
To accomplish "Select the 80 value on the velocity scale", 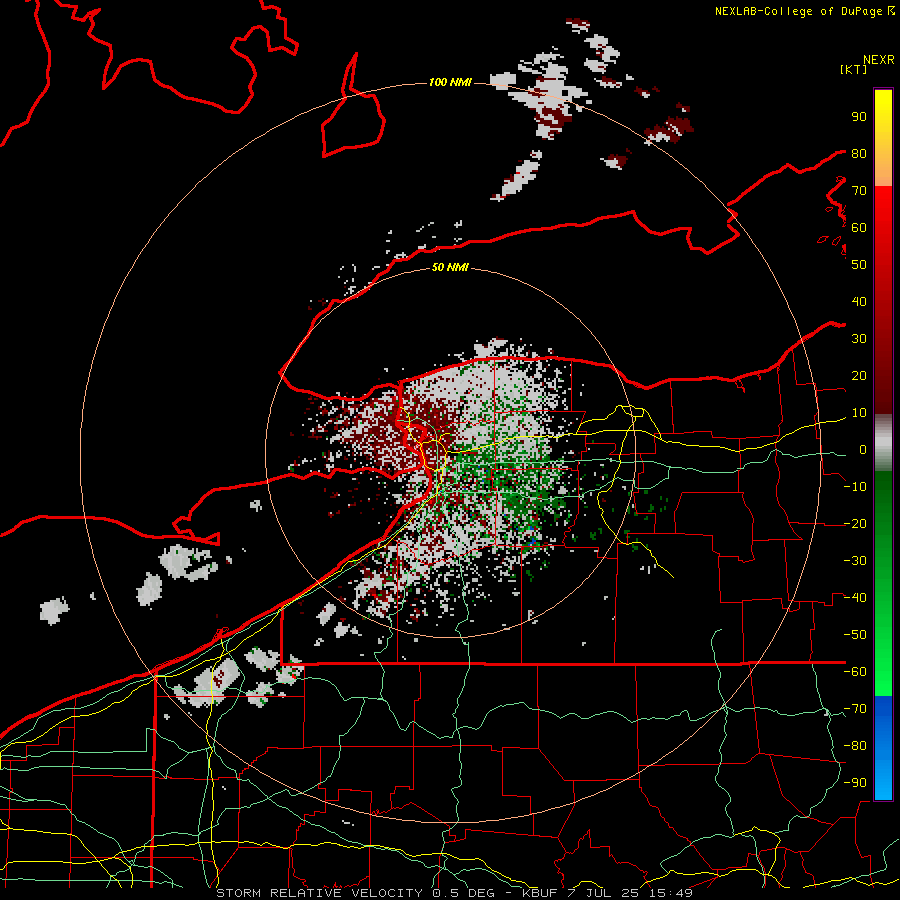I will click(859, 154).
